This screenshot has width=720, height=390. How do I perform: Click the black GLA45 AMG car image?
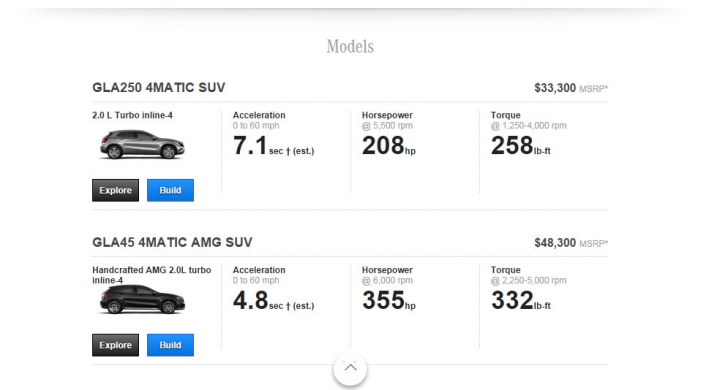click(142, 300)
